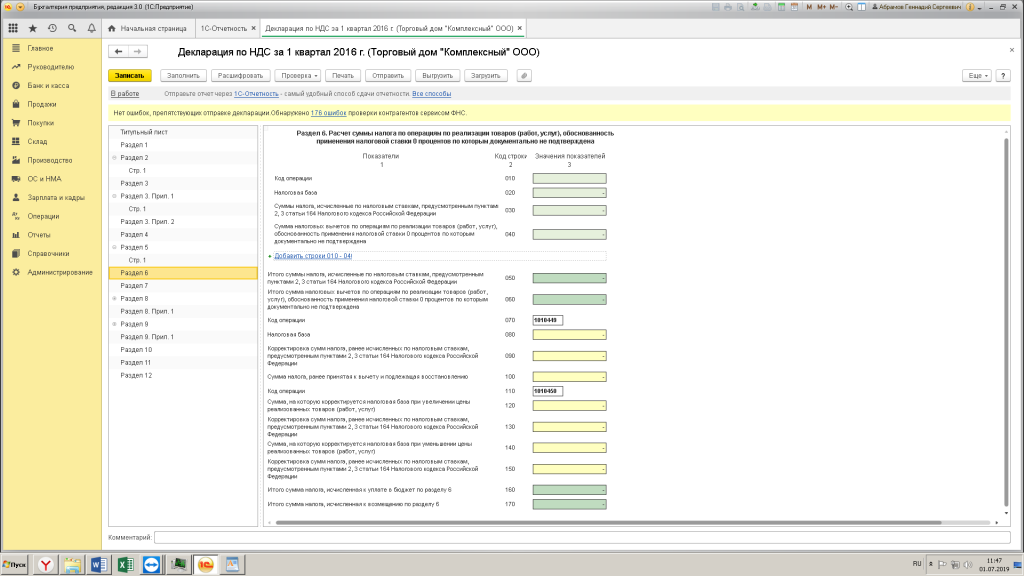Viewport: 1024px width, 576px height.
Task: Click the horizontal scrollbar under the form
Action: (x=609, y=522)
